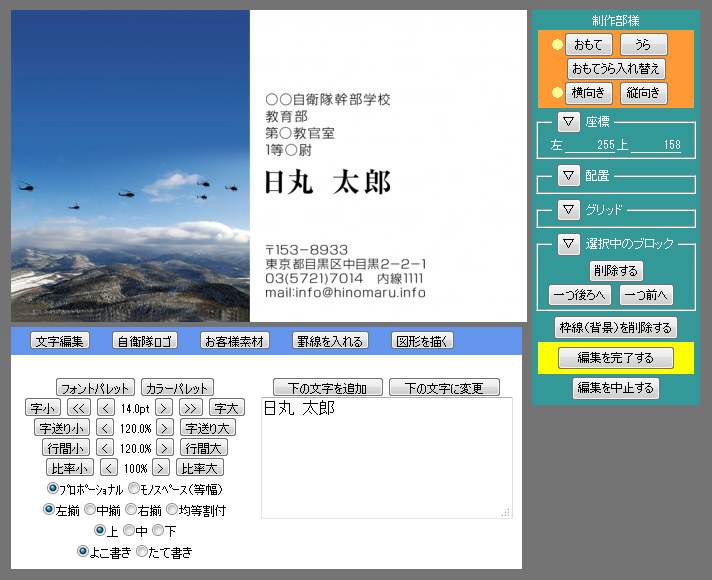Choose 中揃 alignment
Screen dimensions: 712x580
point(90,509)
